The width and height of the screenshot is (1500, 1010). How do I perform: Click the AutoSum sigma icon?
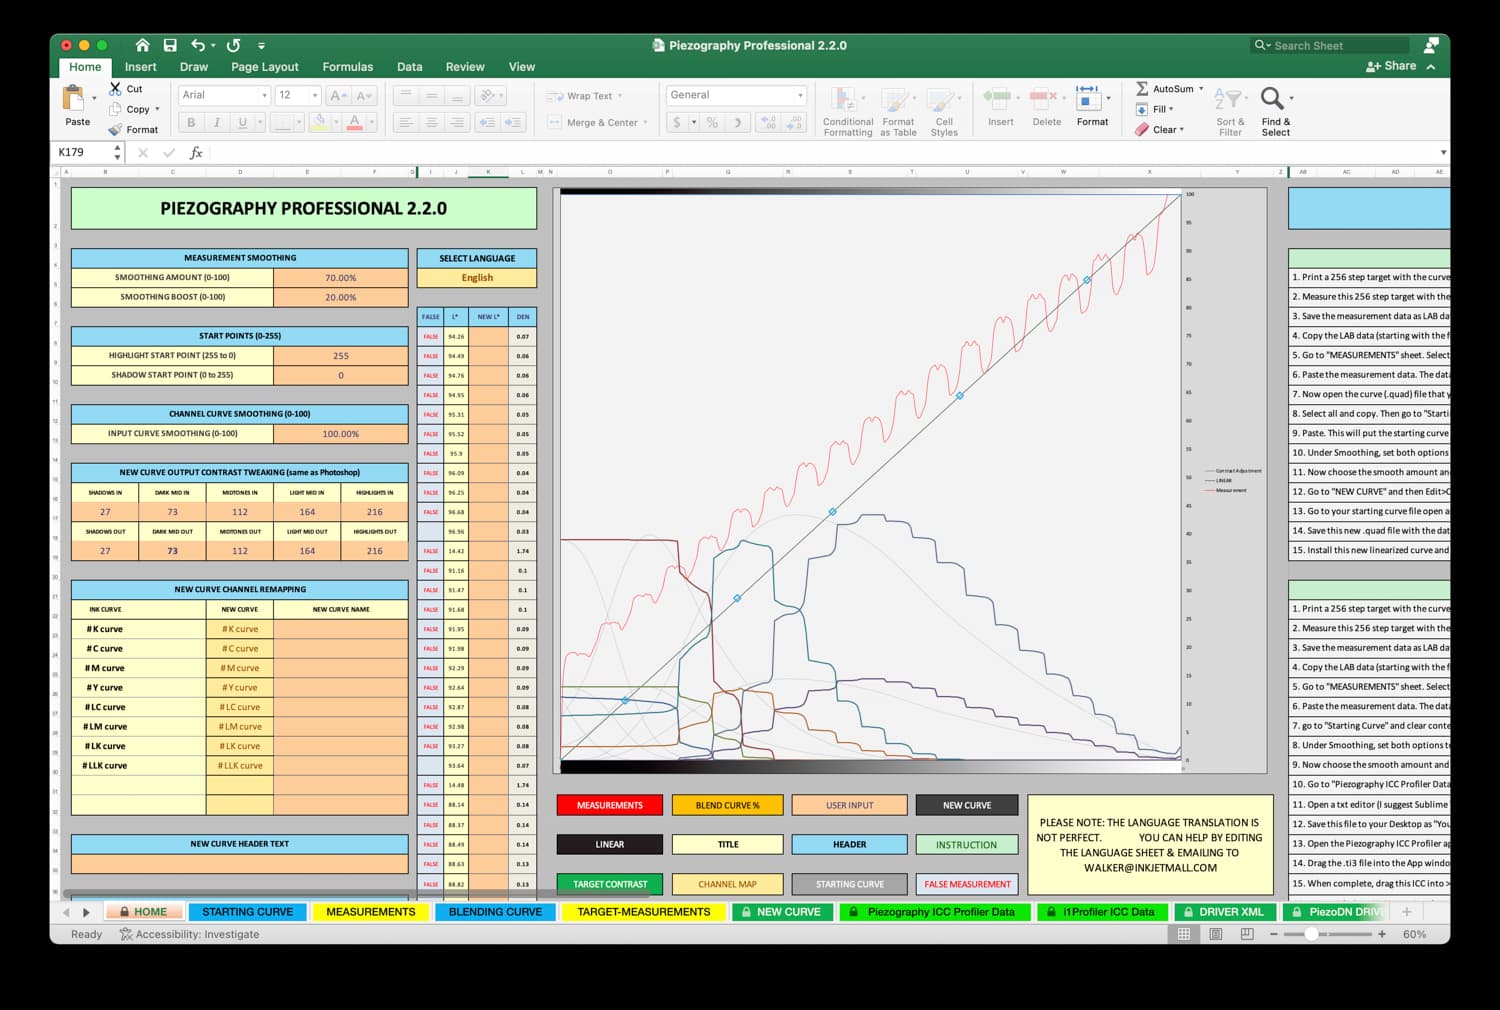(x=1142, y=88)
